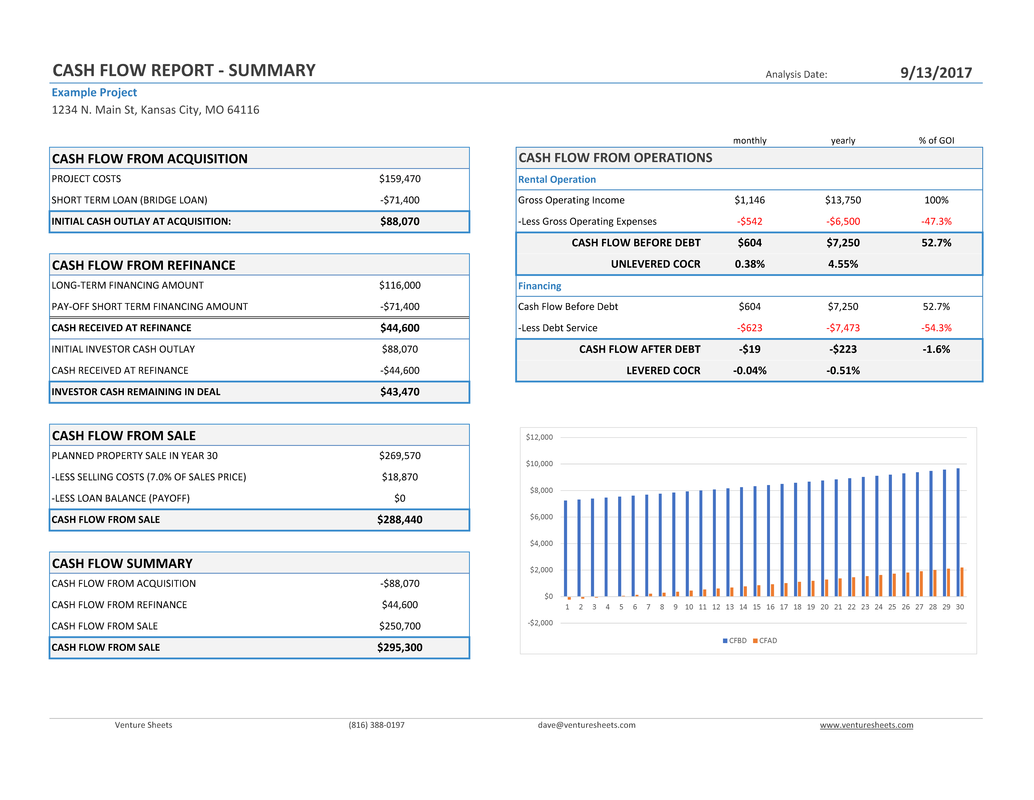Click the 'CASH FLOW SUMMARY' section header

122,563
